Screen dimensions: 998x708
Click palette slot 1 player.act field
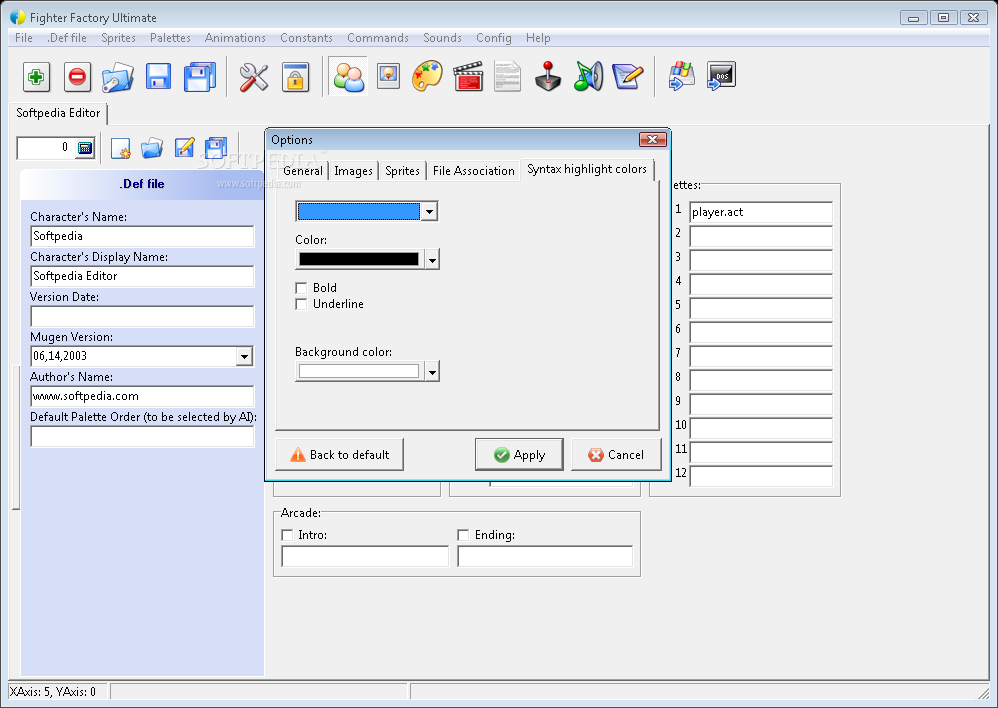pos(761,212)
